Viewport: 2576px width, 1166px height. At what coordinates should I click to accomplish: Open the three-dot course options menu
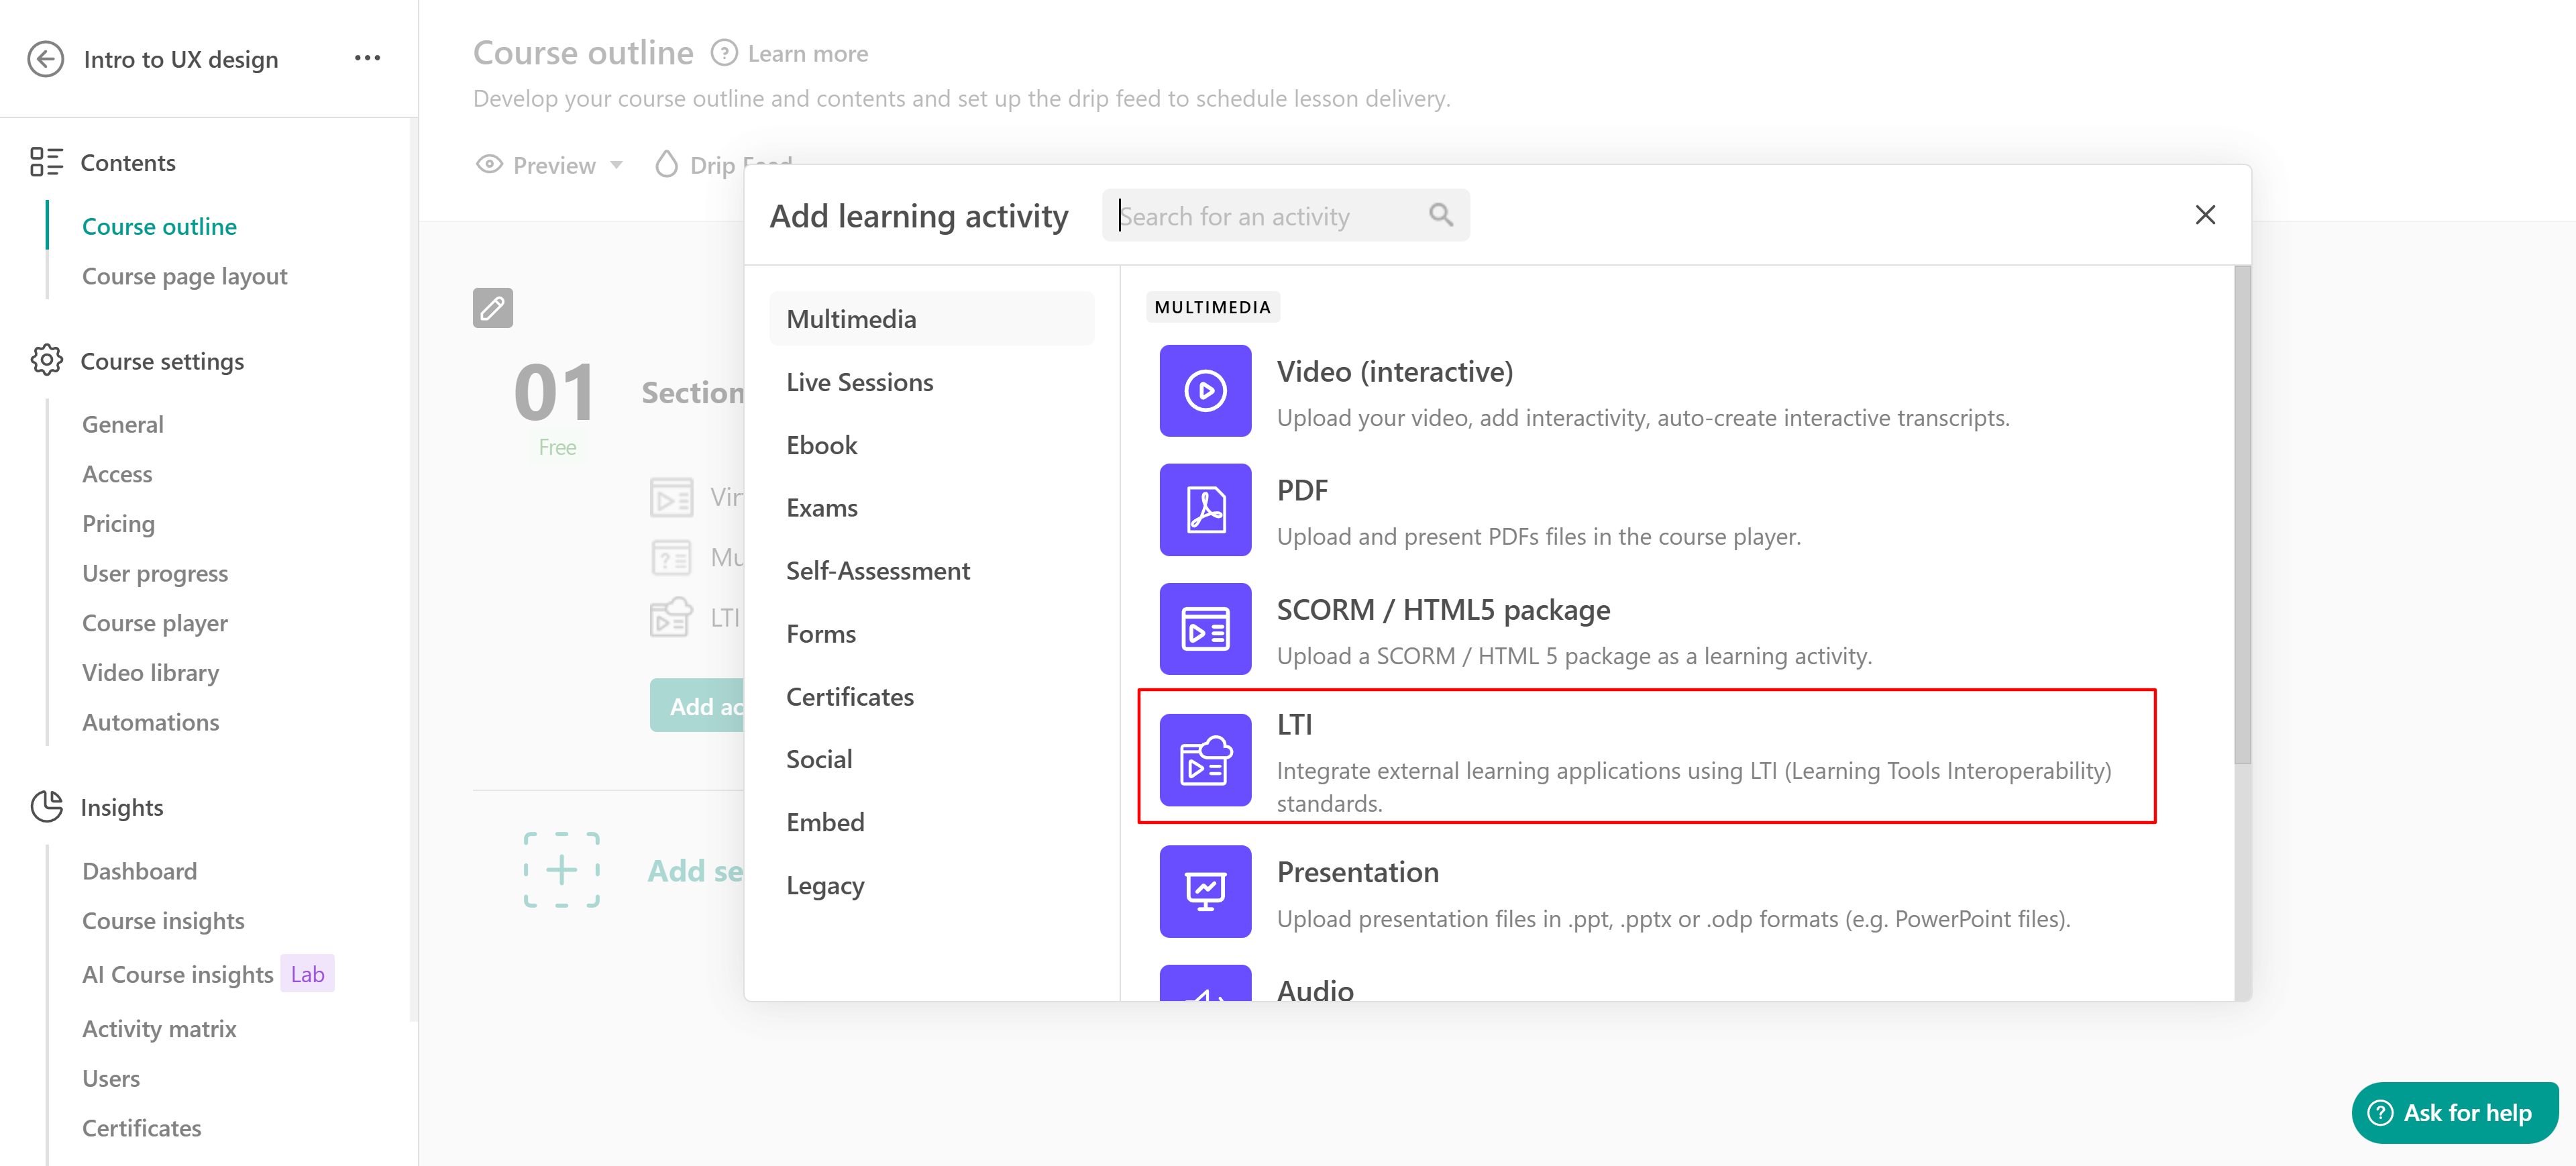pyautogui.click(x=367, y=58)
